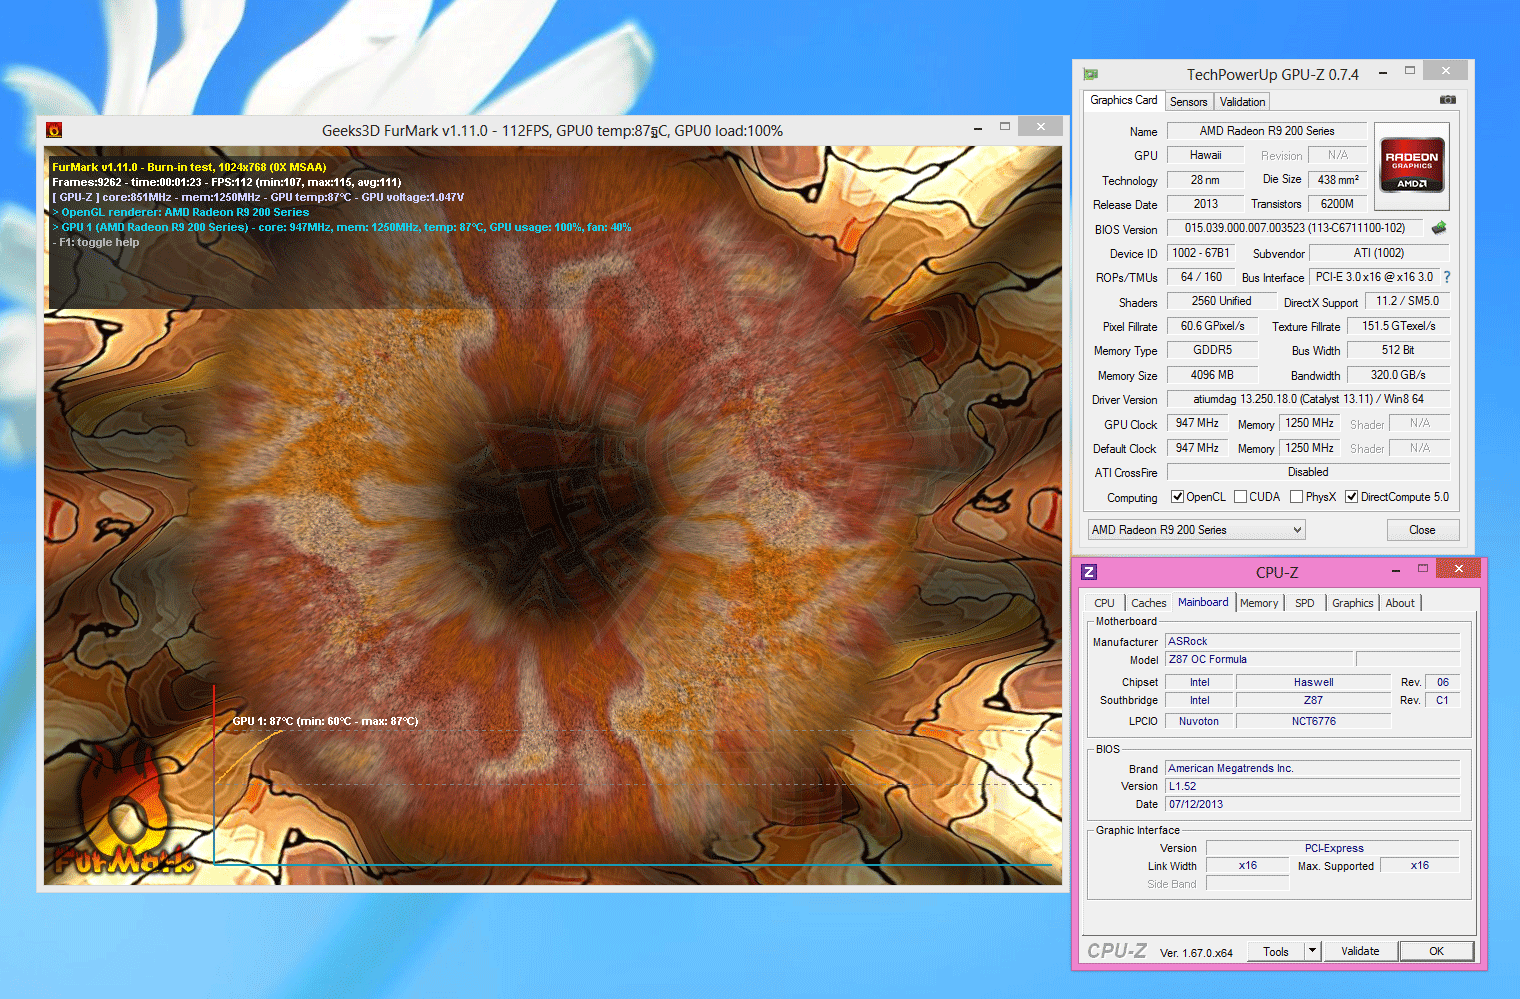Toggle the OpenCL checkbox
Screen dimensions: 1520x999
(x=1178, y=497)
